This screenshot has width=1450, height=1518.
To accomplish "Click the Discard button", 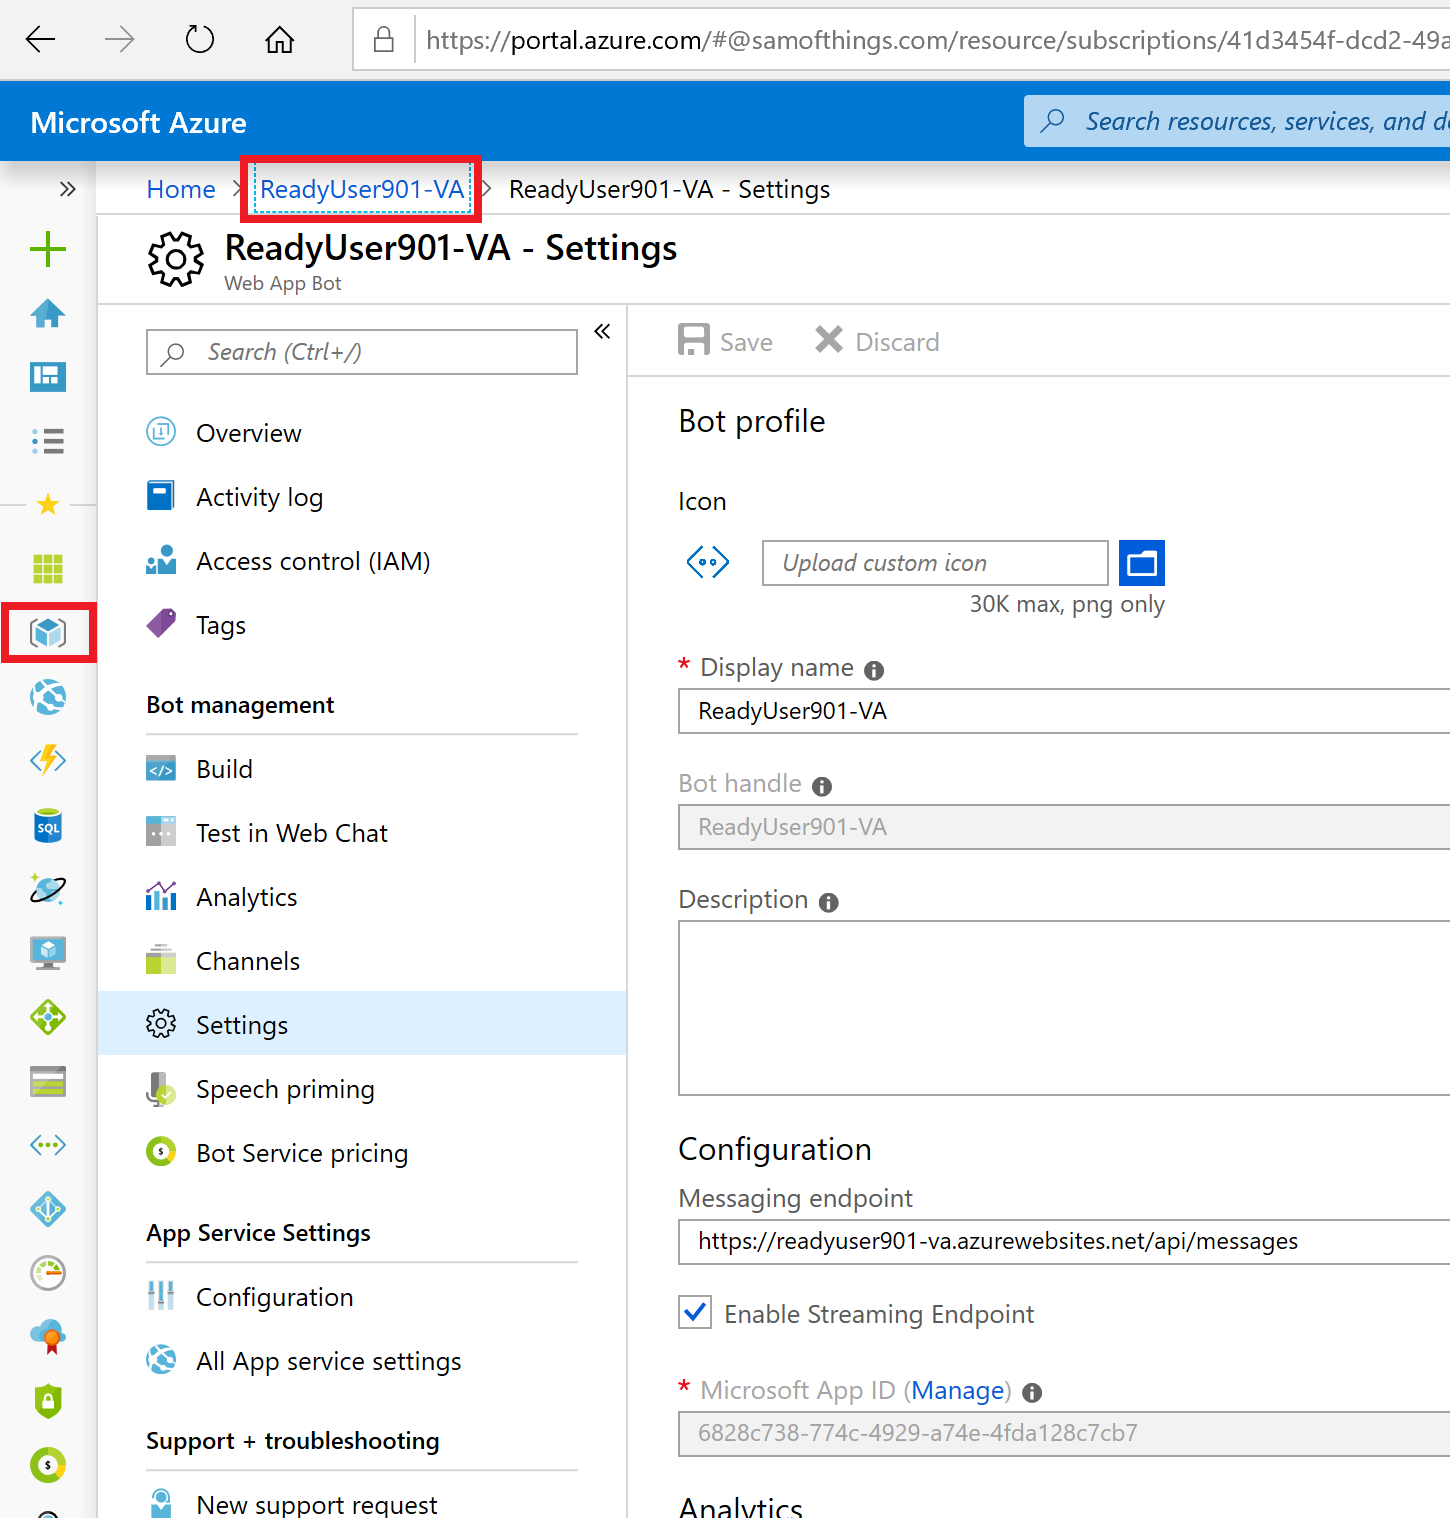I will [x=877, y=341].
